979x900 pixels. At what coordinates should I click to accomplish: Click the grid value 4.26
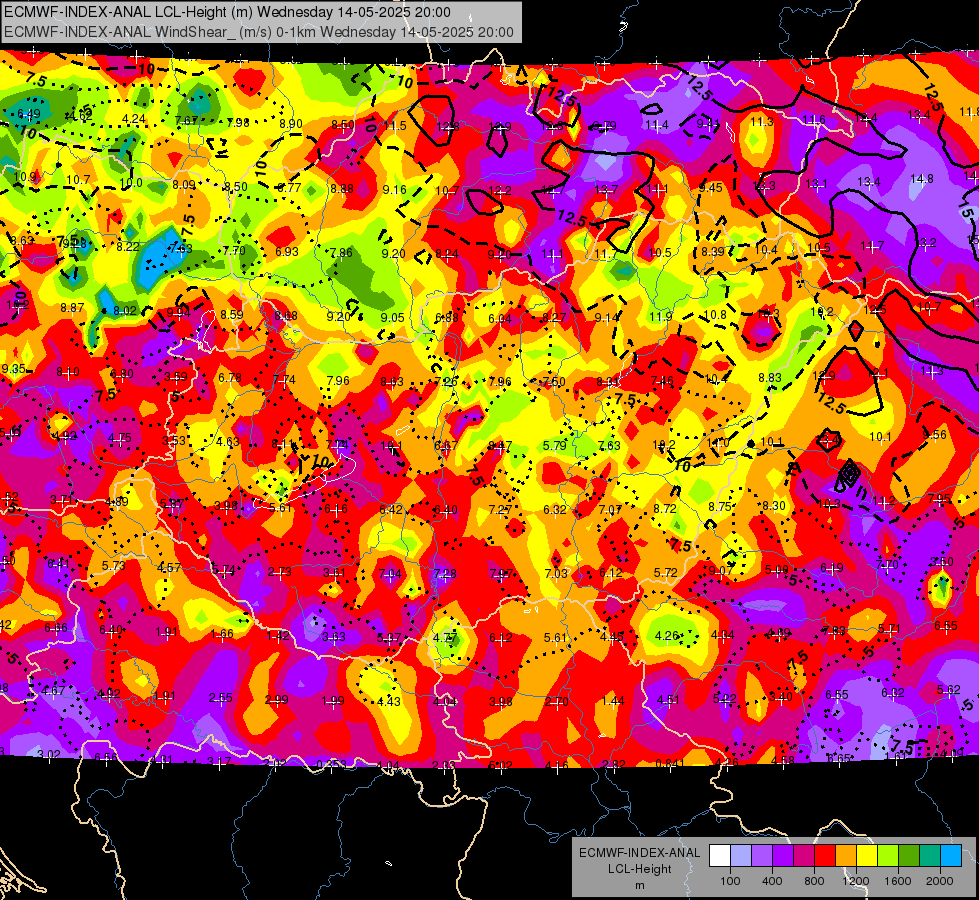point(667,635)
